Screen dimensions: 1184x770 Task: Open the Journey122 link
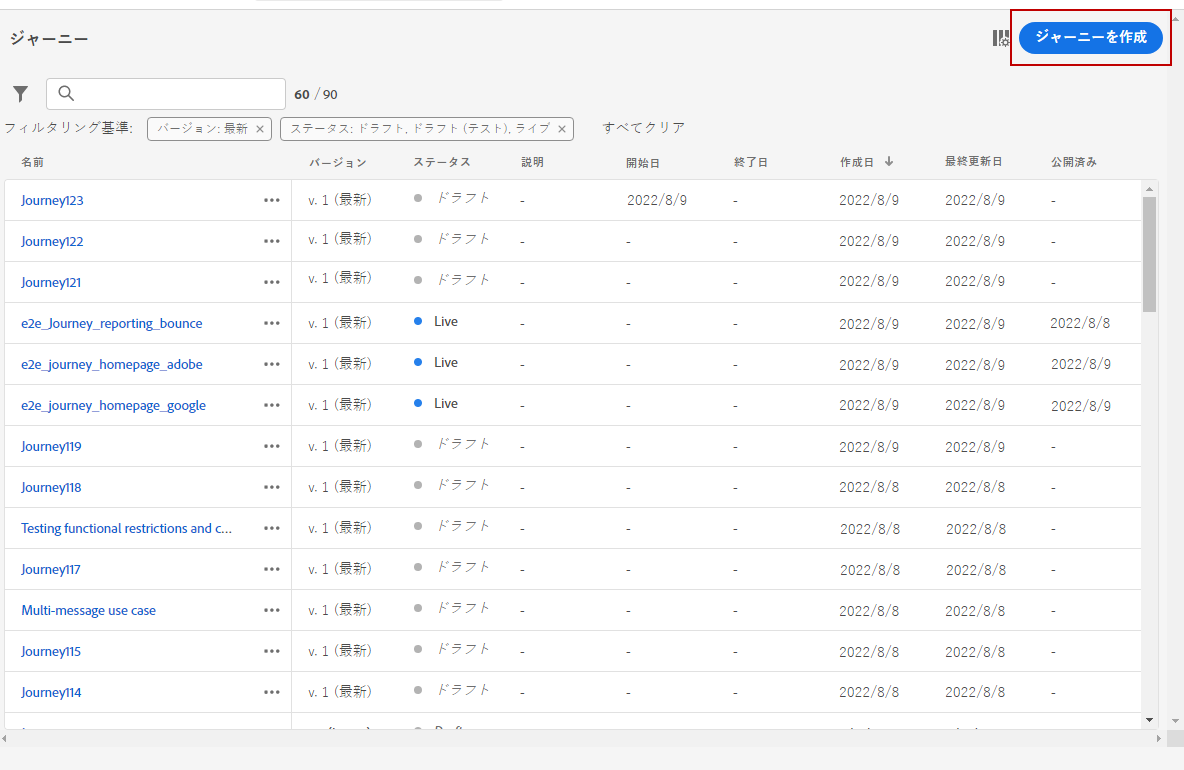52,242
